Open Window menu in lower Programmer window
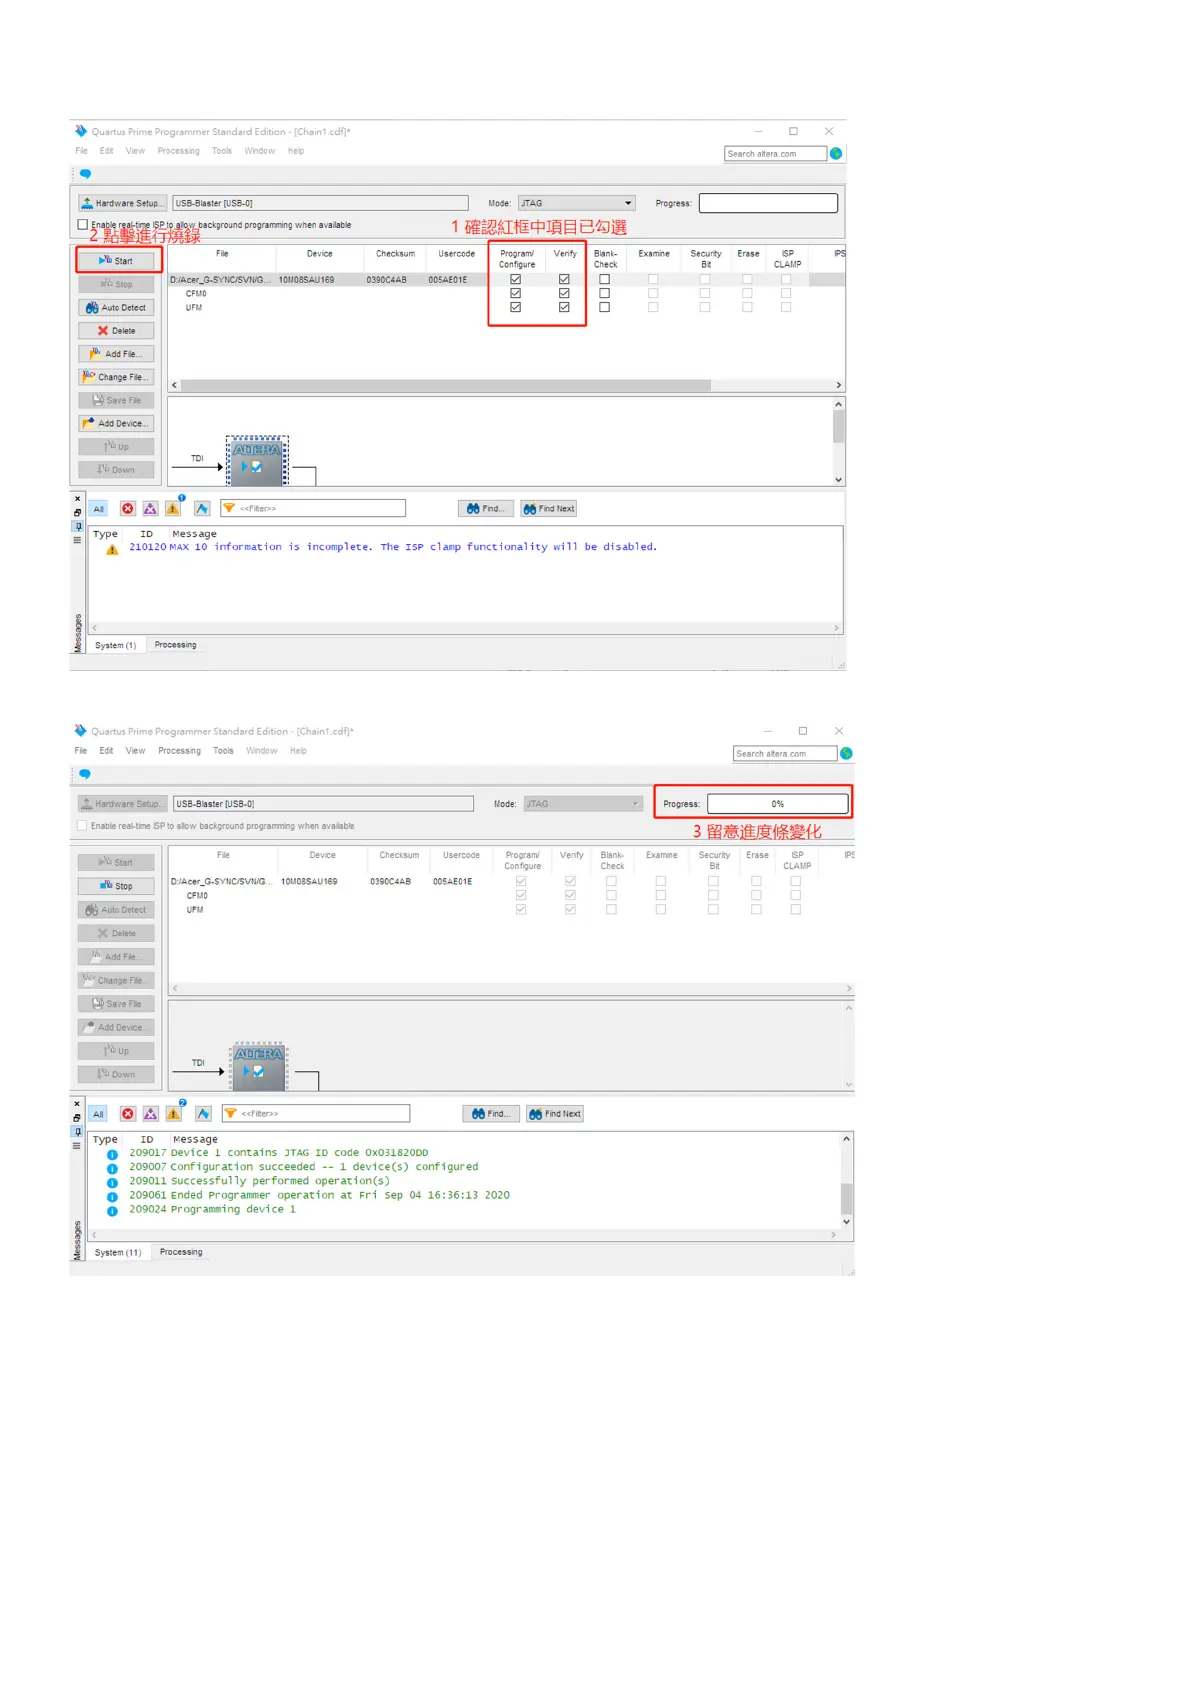 (262, 751)
